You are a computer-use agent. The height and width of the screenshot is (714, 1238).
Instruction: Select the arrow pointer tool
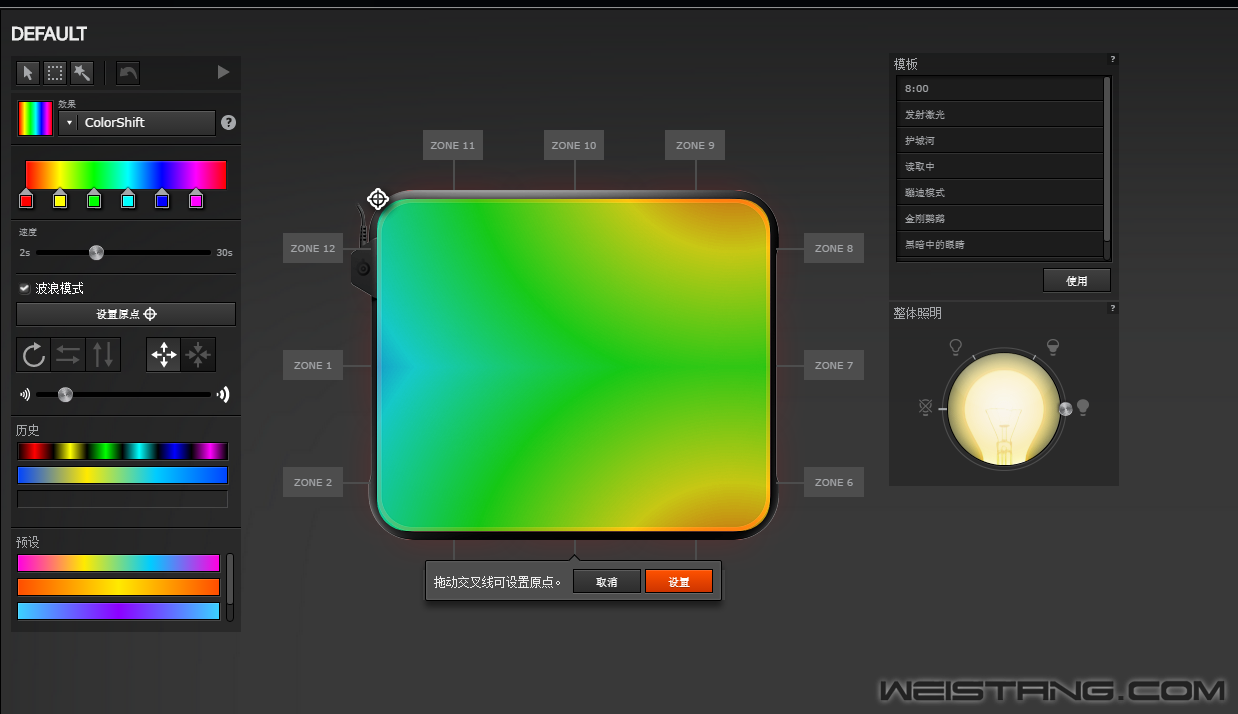(x=28, y=72)
